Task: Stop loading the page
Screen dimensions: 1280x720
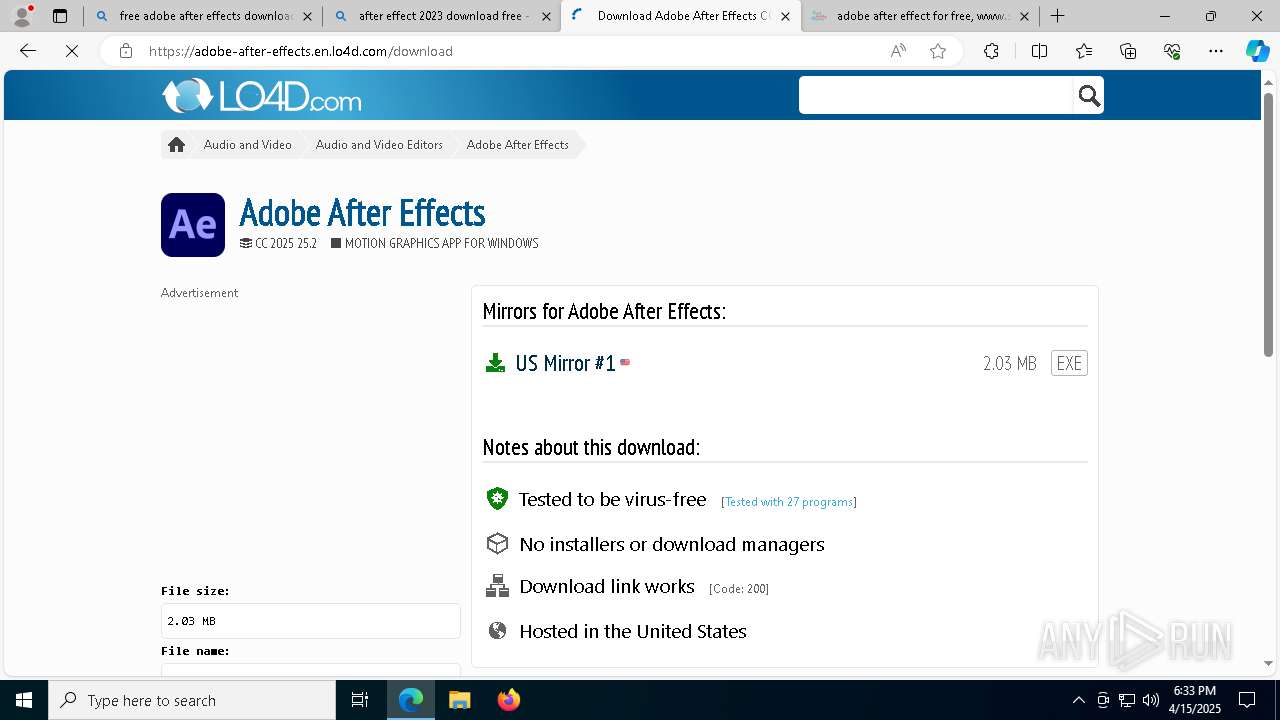Action: pos(72,51)
